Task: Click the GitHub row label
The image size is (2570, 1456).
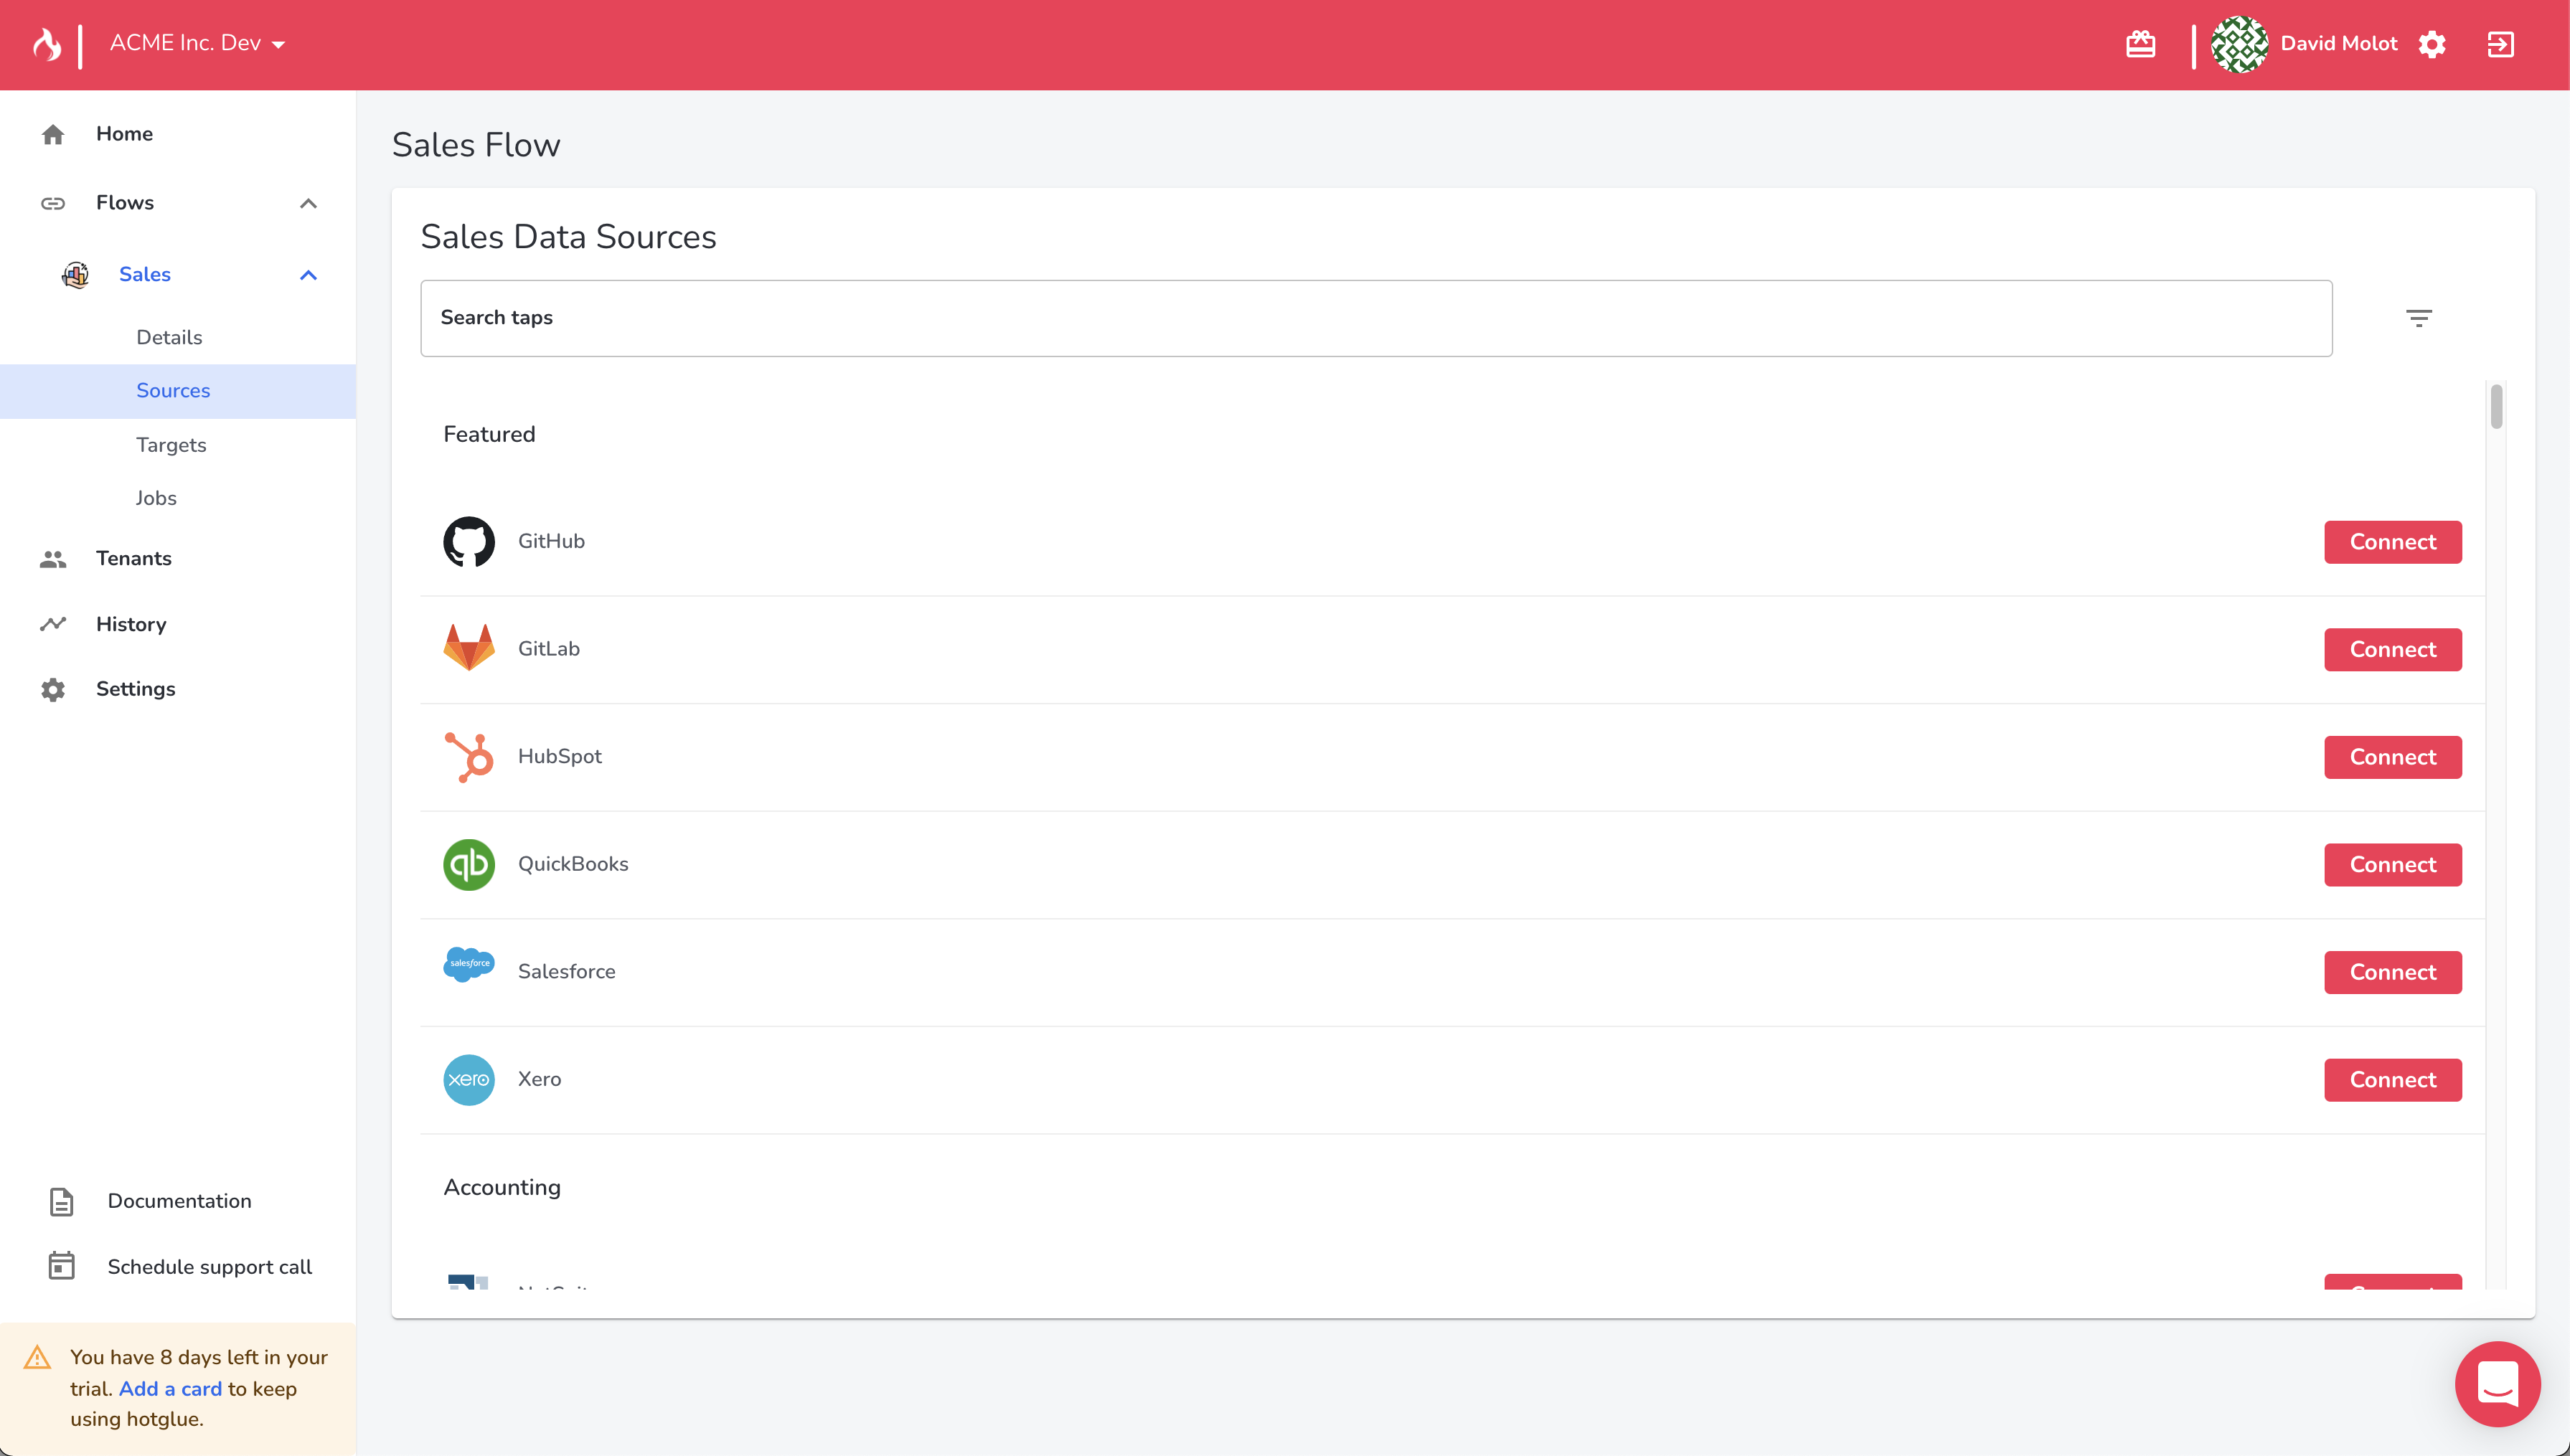Action: tap(551, 541)
